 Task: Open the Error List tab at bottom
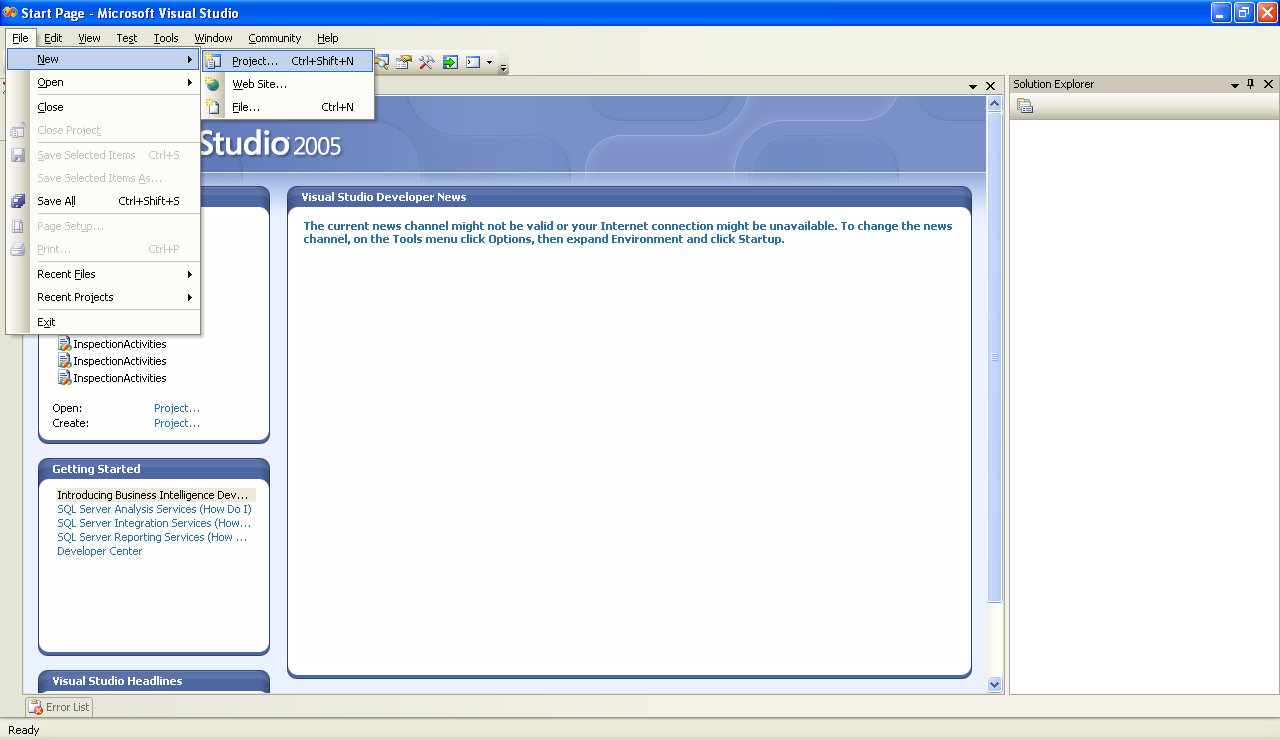(59, 707)
